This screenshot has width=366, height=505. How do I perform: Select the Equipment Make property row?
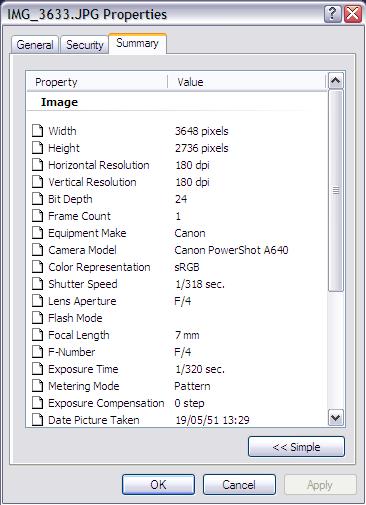coord(177,233)
